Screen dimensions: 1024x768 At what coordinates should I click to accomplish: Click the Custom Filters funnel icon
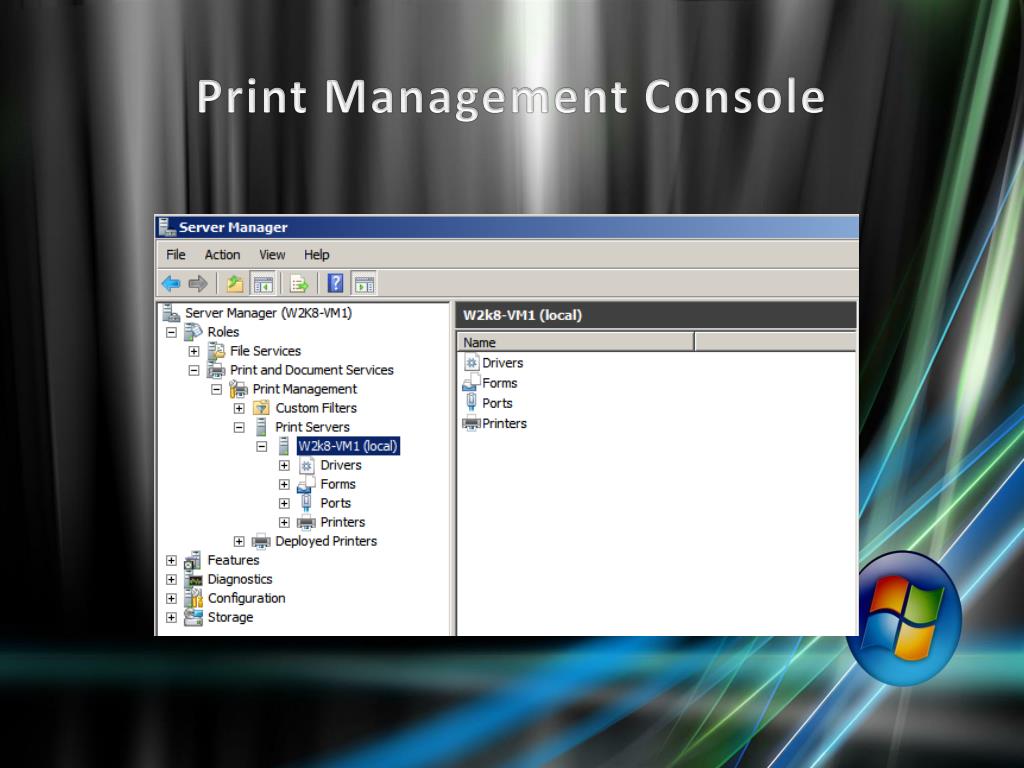click(x=261, y=408)
